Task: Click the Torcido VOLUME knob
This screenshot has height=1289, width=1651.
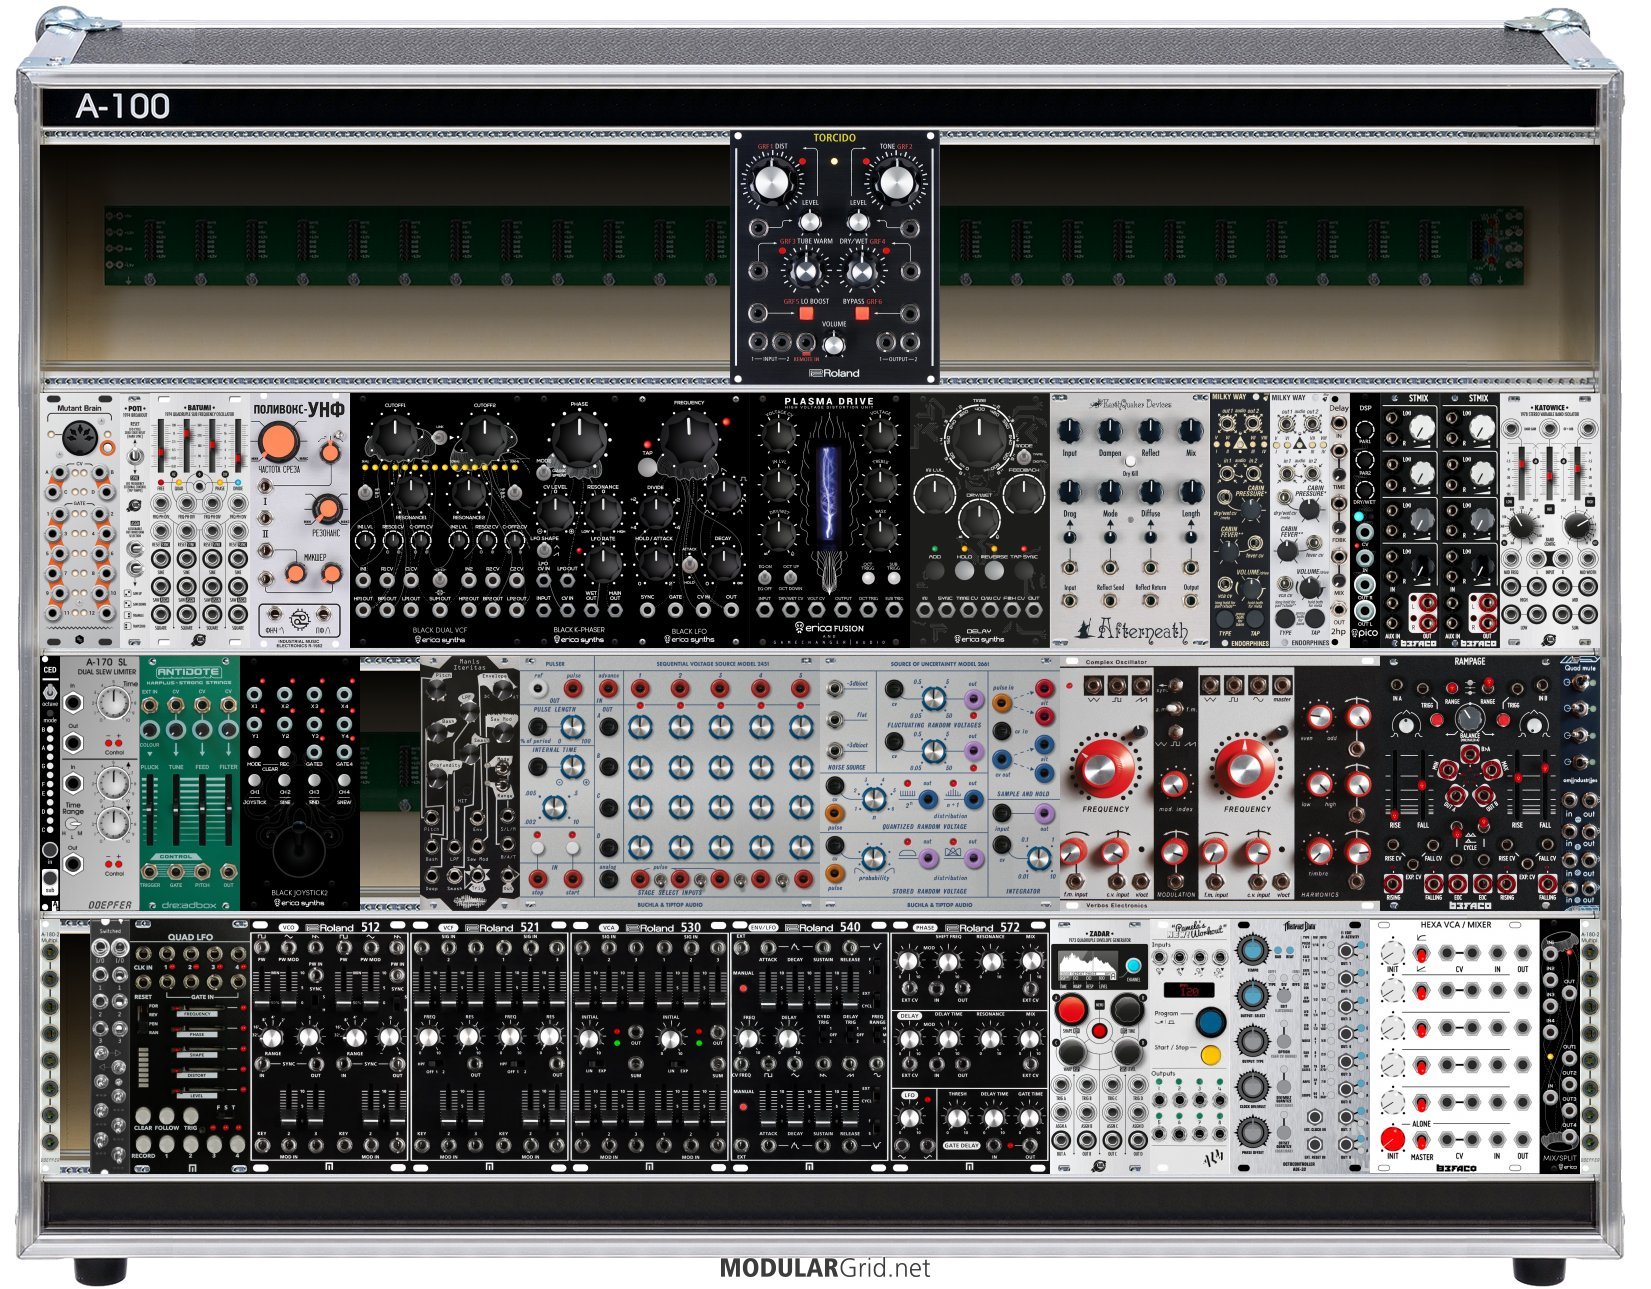Action: coord(833,345)
